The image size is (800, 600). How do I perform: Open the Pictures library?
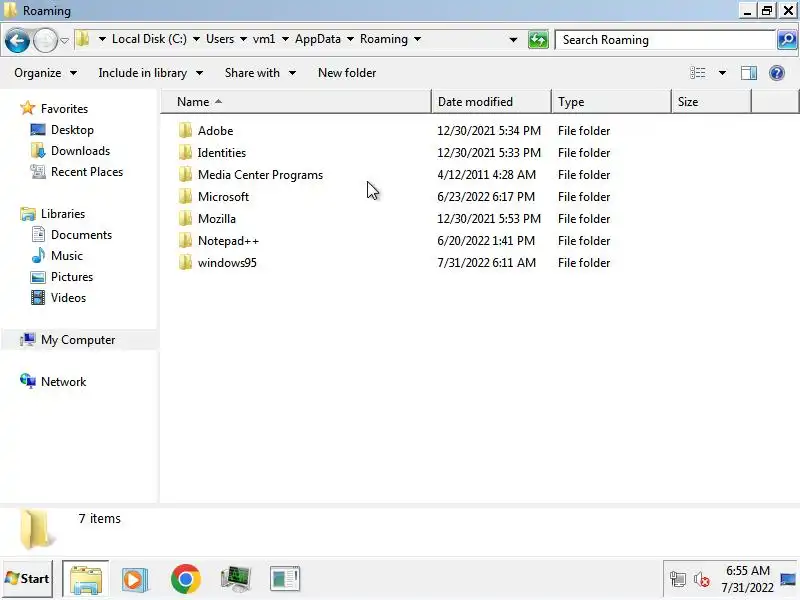pos(71,277)
